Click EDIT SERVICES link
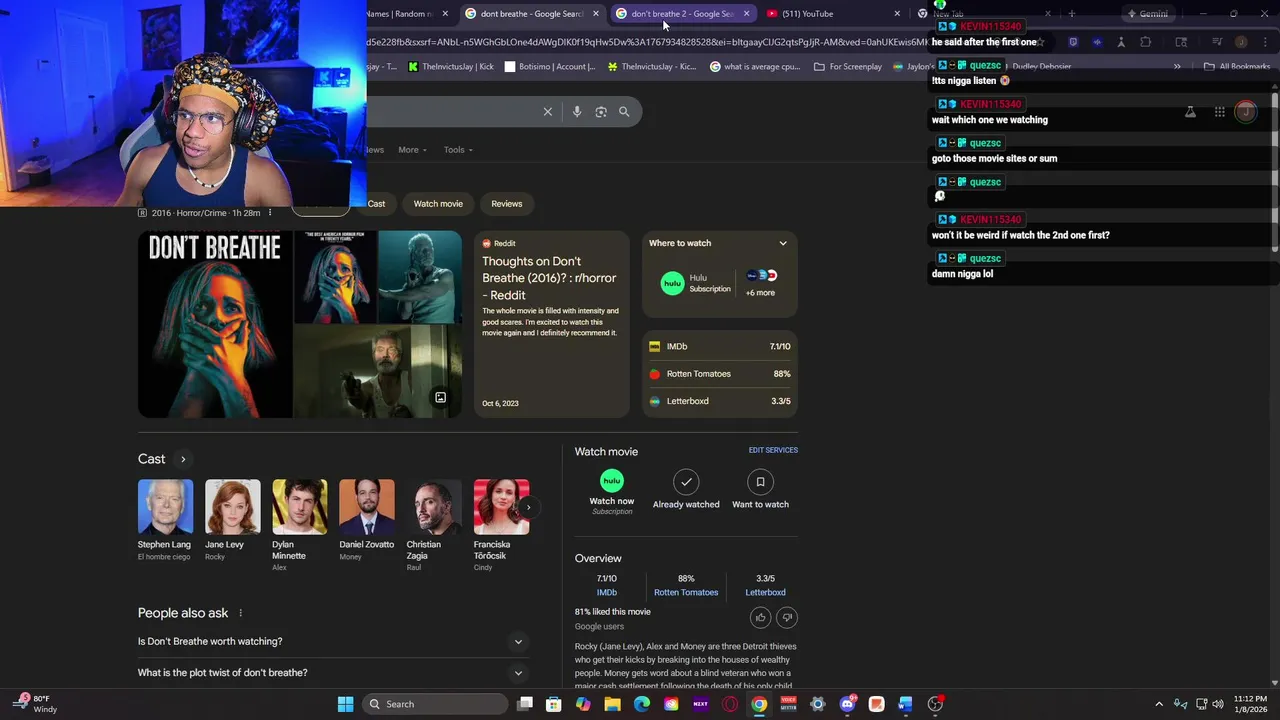 (x=773, y=451)
